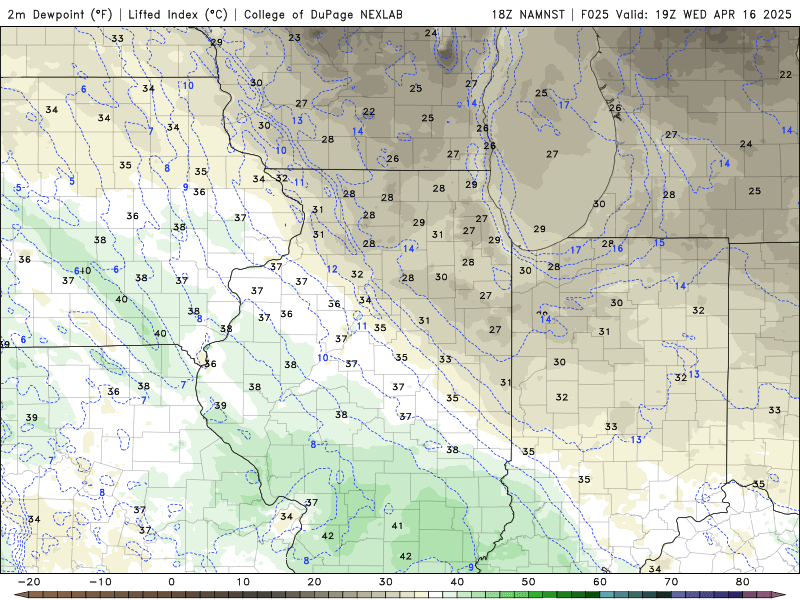Click the blue '16' lifted index contour label
The height and width of the screenshot is (600, 800).
point(617,248)
